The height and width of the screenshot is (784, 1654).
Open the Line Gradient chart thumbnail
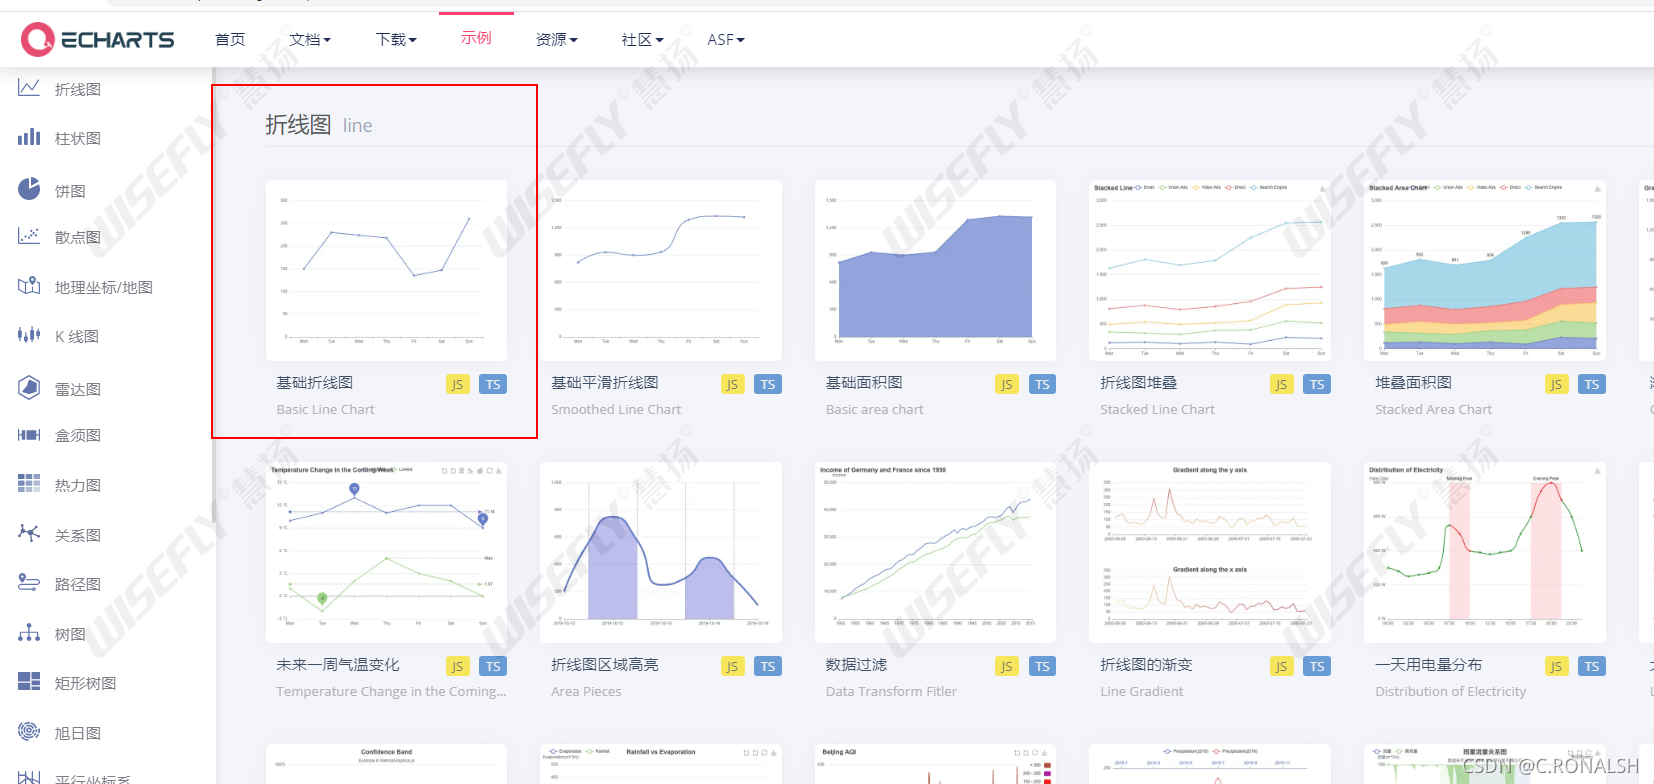click(1210, 552)
